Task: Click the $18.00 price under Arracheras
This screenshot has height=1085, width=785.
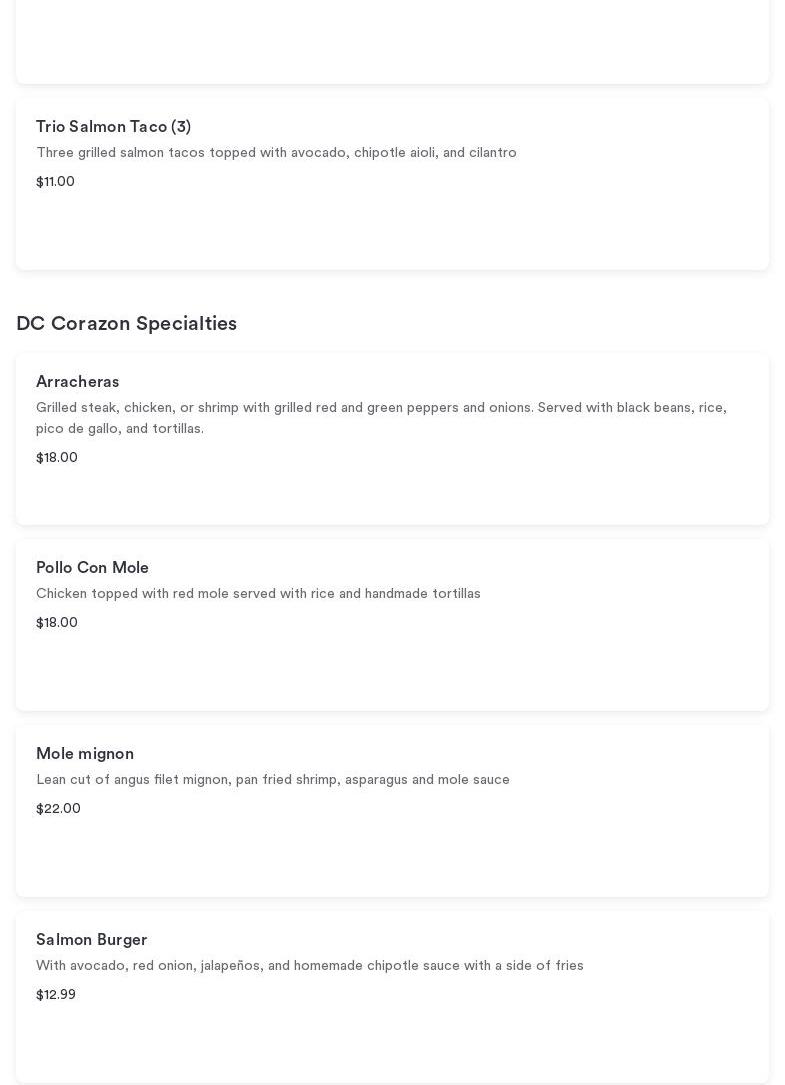Action: click(x=56, y=458)
